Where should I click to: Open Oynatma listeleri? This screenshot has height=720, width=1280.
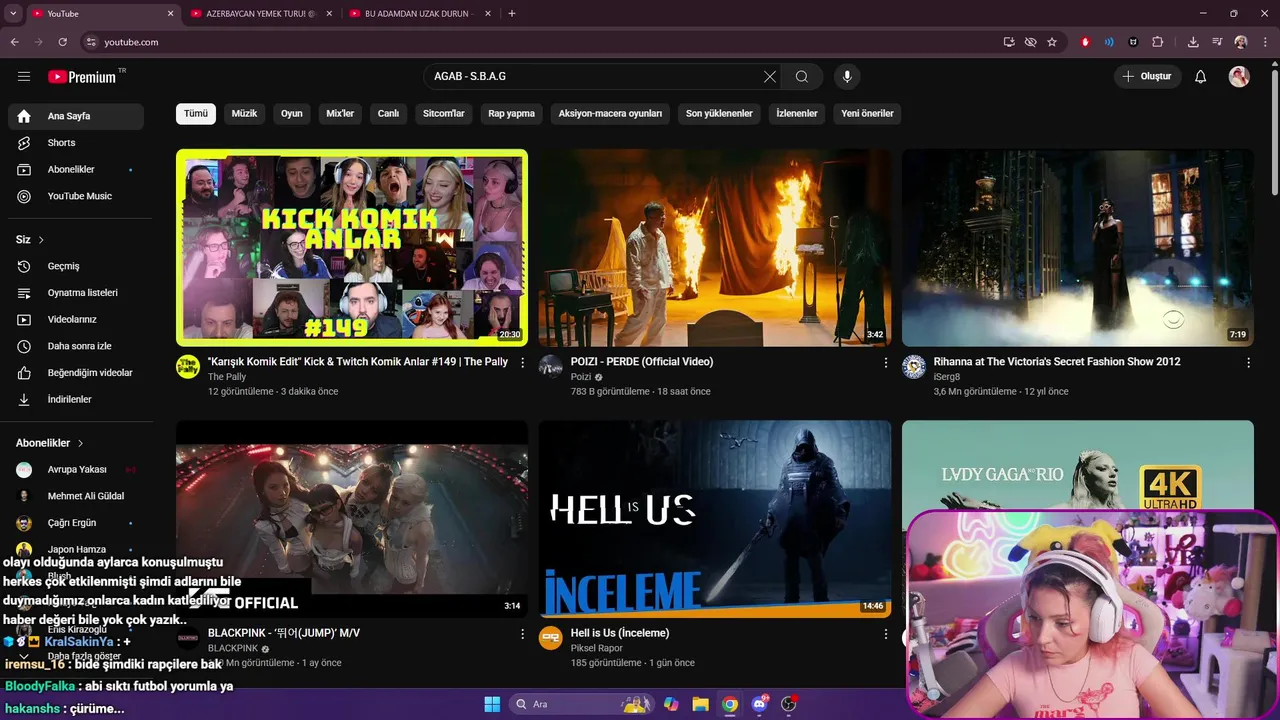click(76, 293)
